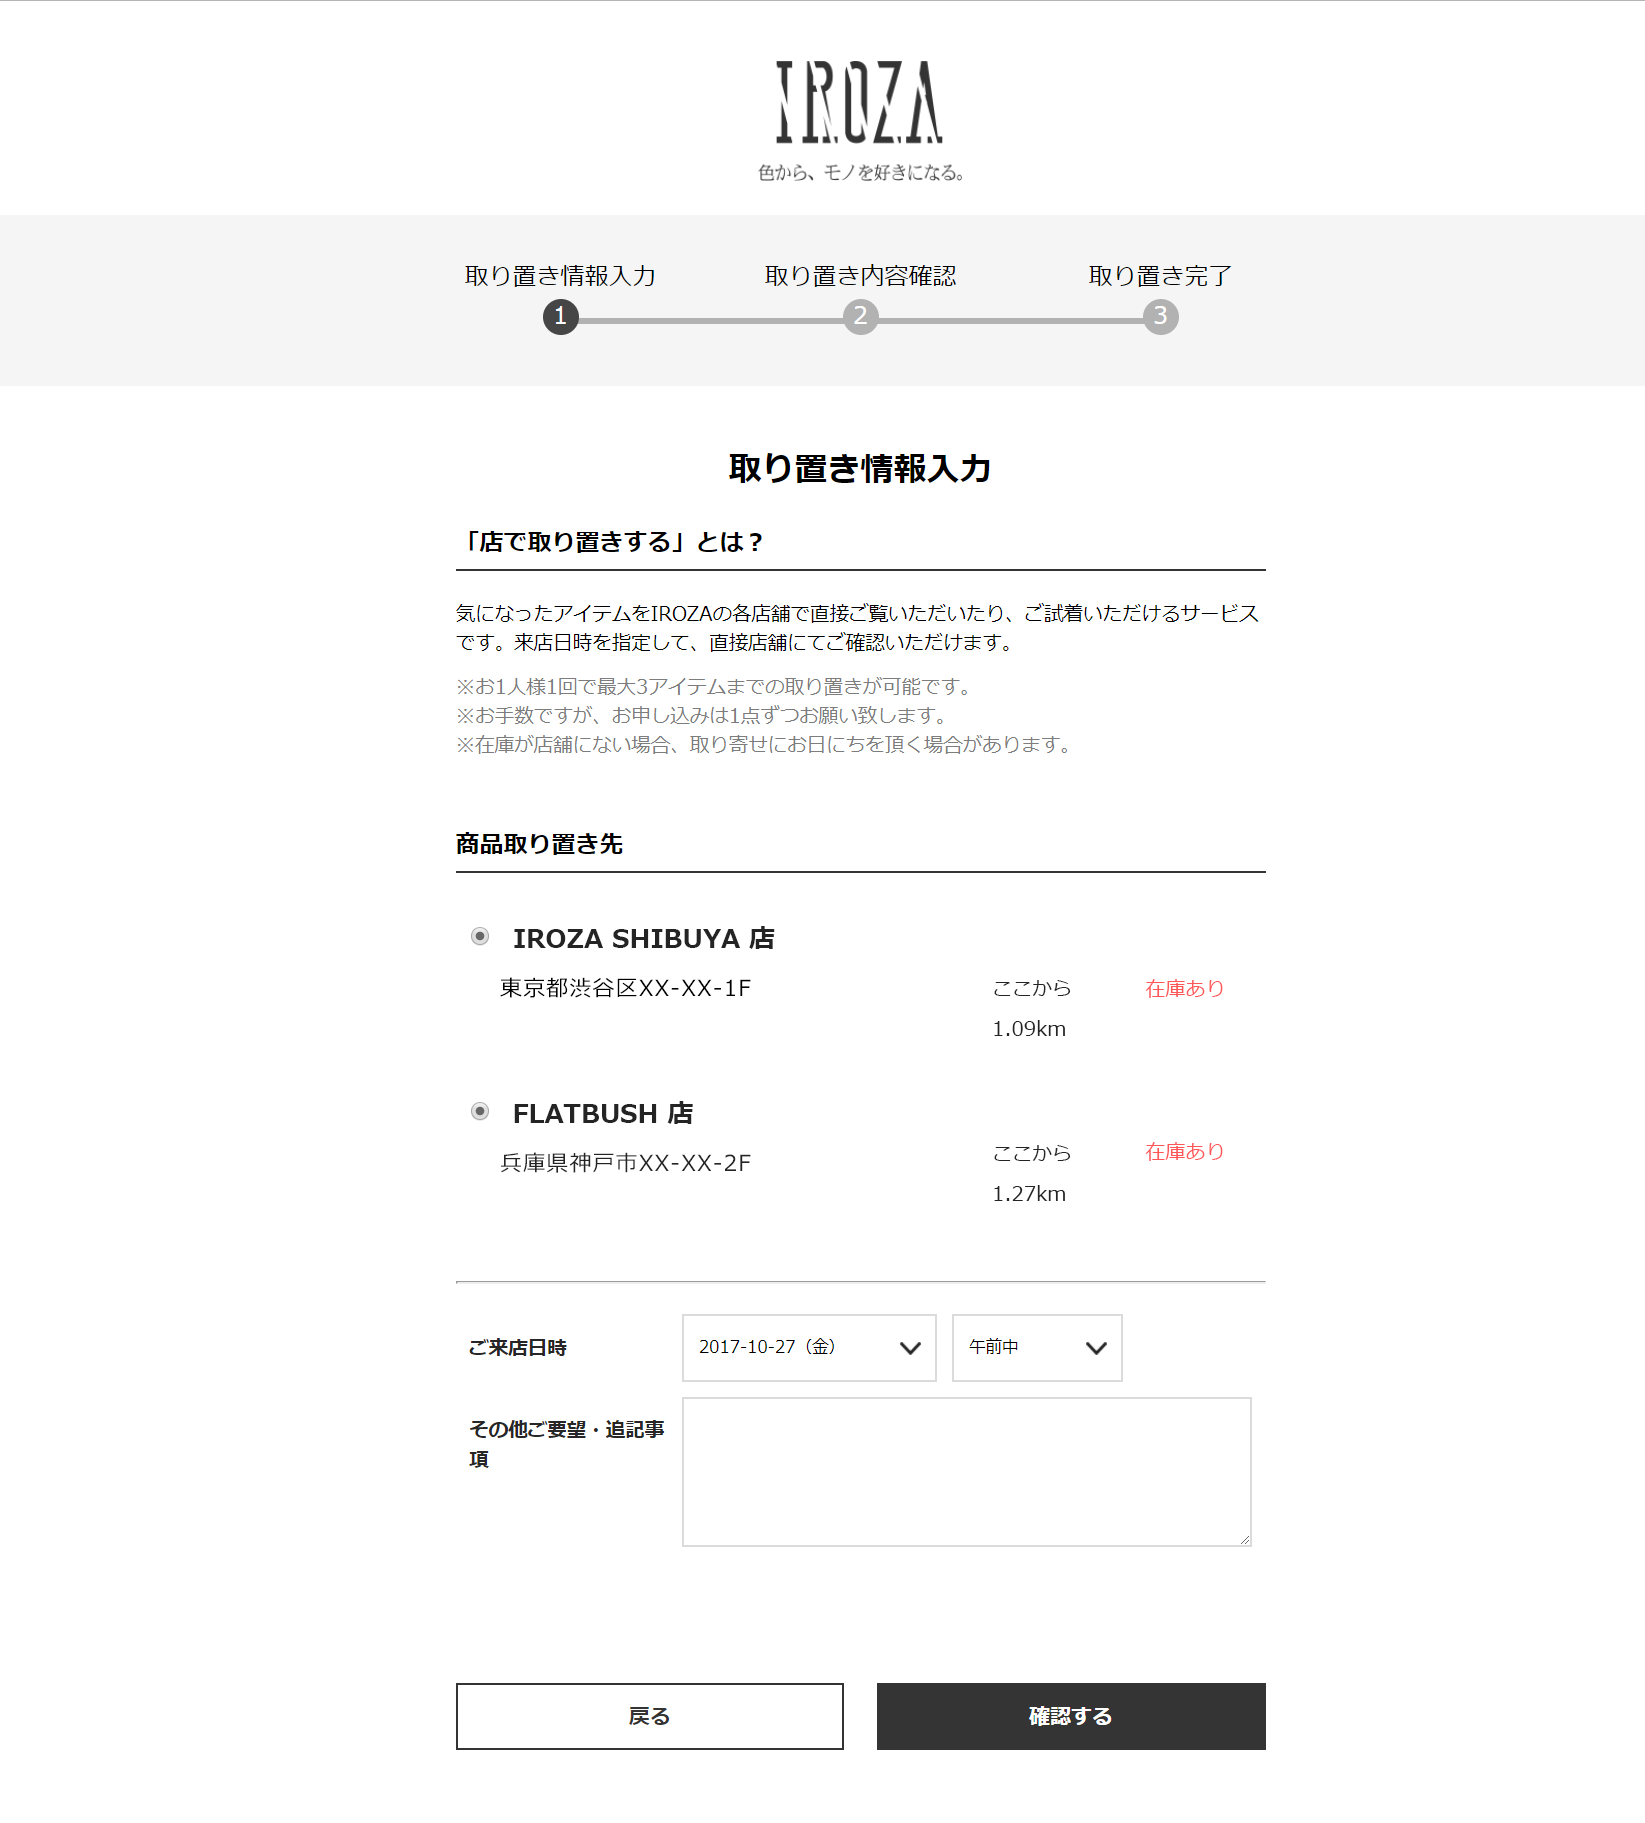Click the IROZA SHIBUYA 店 store name
Viewport: 1645px width, 1823px height.
(644, 938)
